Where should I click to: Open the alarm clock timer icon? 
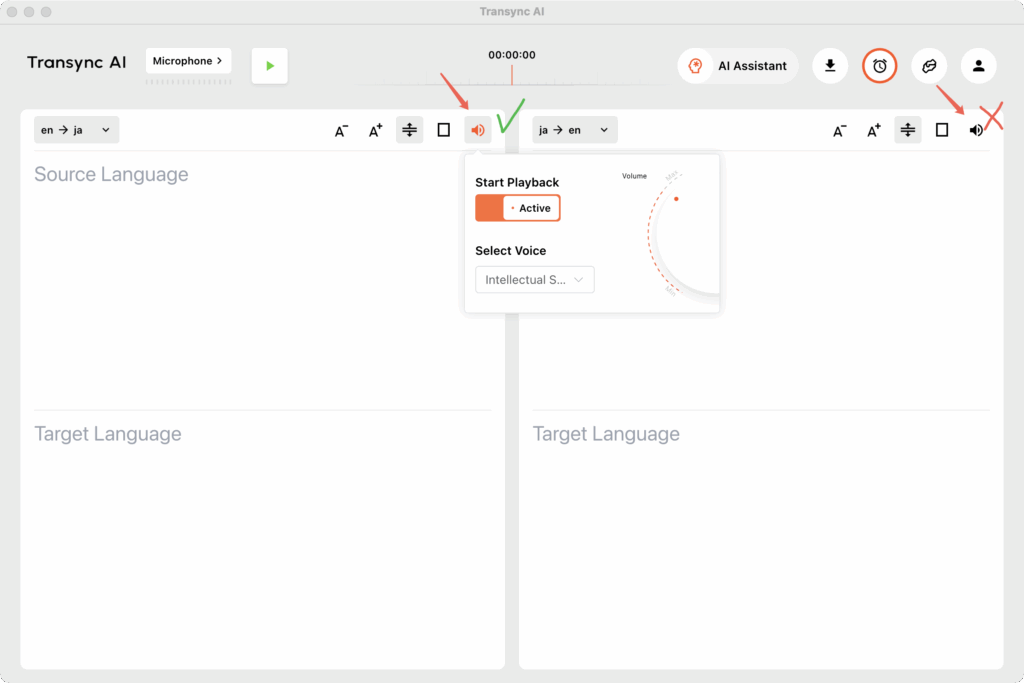tap(880, 66)
